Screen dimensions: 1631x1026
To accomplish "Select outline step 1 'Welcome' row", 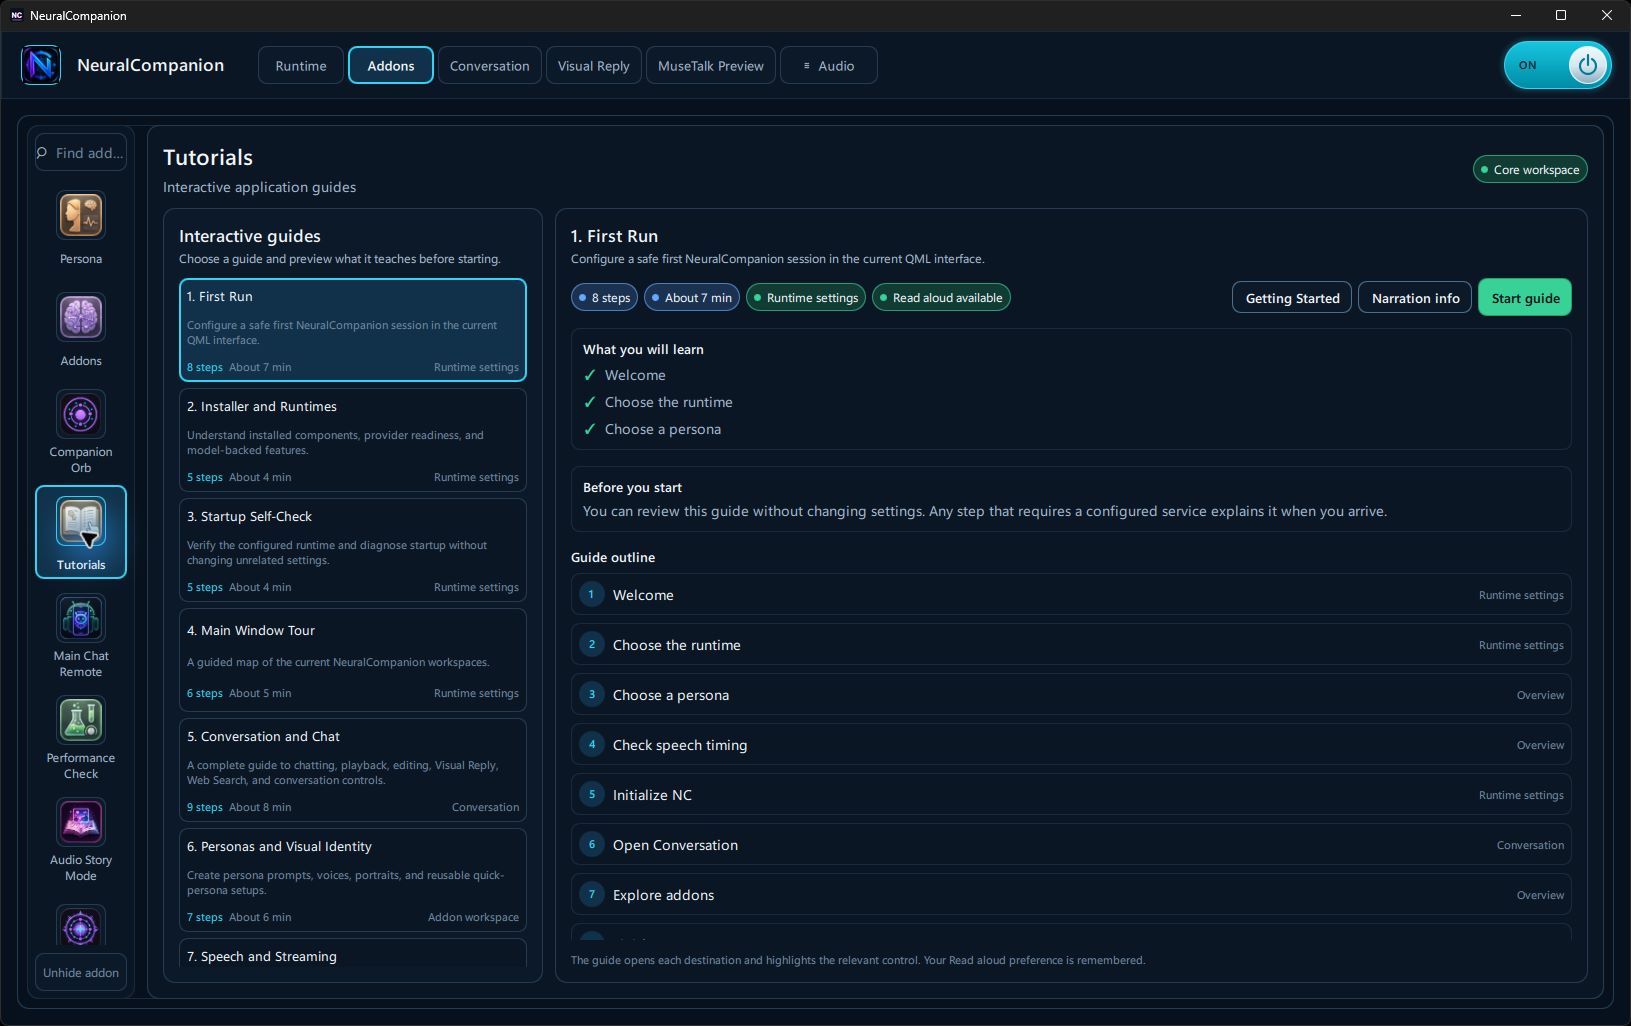I will click(x=1071, y=595).
